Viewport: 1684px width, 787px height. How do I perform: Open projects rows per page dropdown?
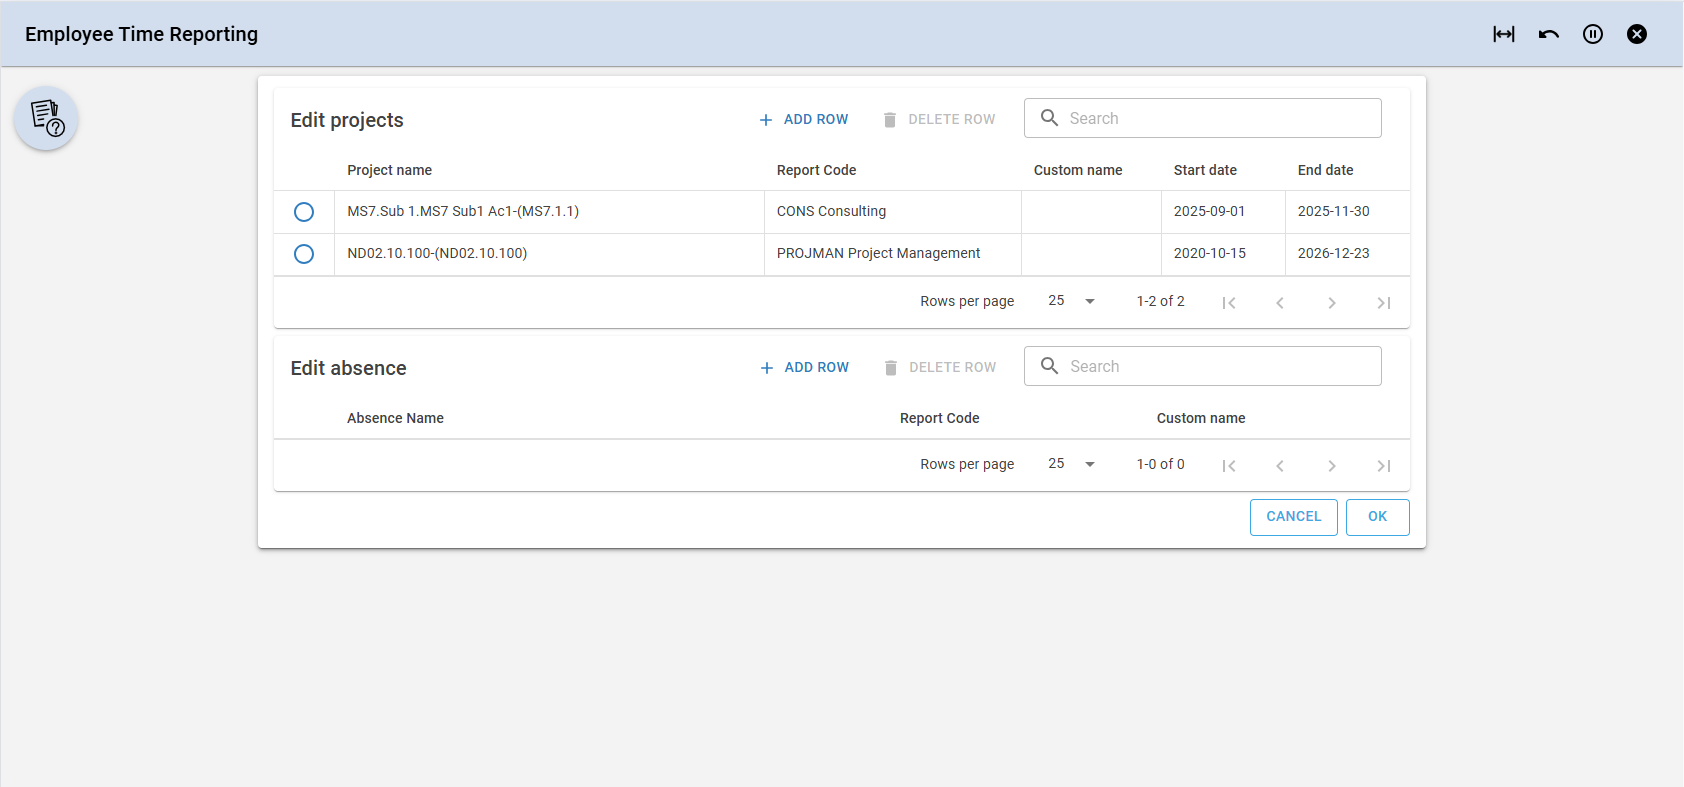[x=1072, y=301]
